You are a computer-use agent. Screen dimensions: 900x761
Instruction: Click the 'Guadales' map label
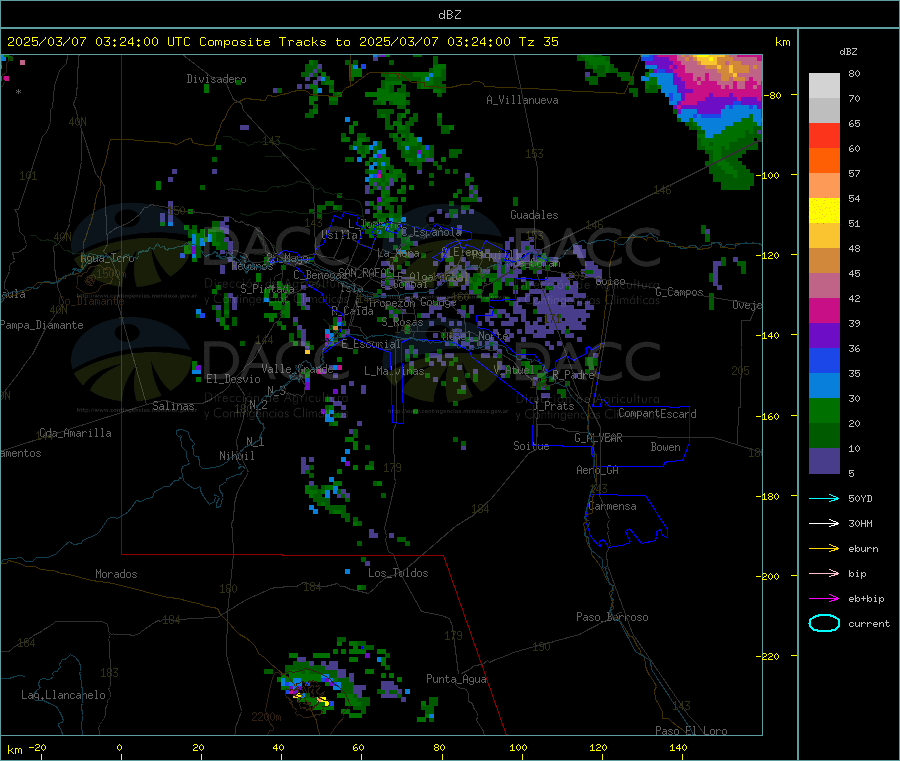click(534, 215)
